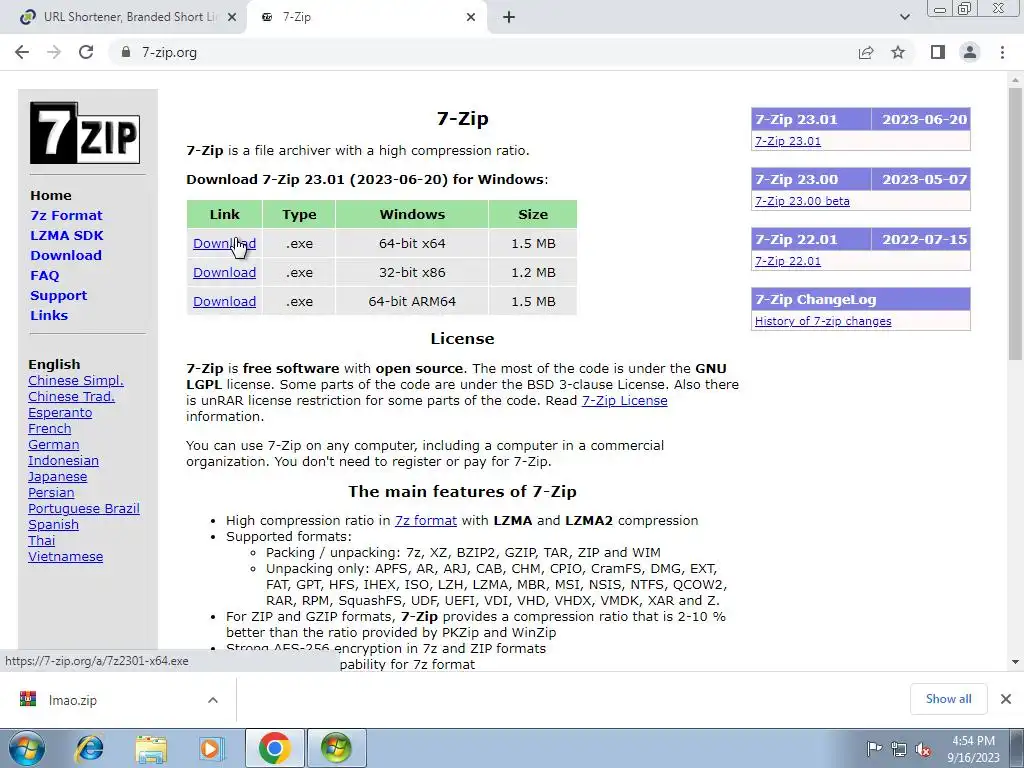Switch language to Vietnamese
1024x768 pixels.
[x=65, y=556]
